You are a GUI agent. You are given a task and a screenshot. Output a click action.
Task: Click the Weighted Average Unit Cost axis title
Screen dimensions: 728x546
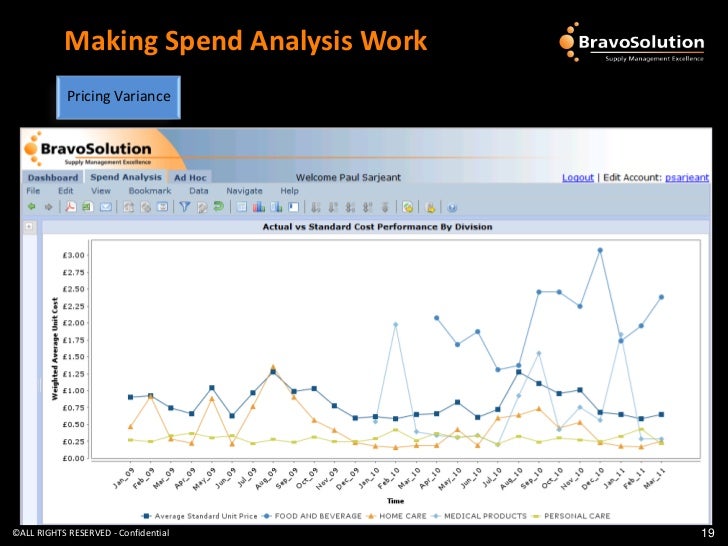pos(55,349)
